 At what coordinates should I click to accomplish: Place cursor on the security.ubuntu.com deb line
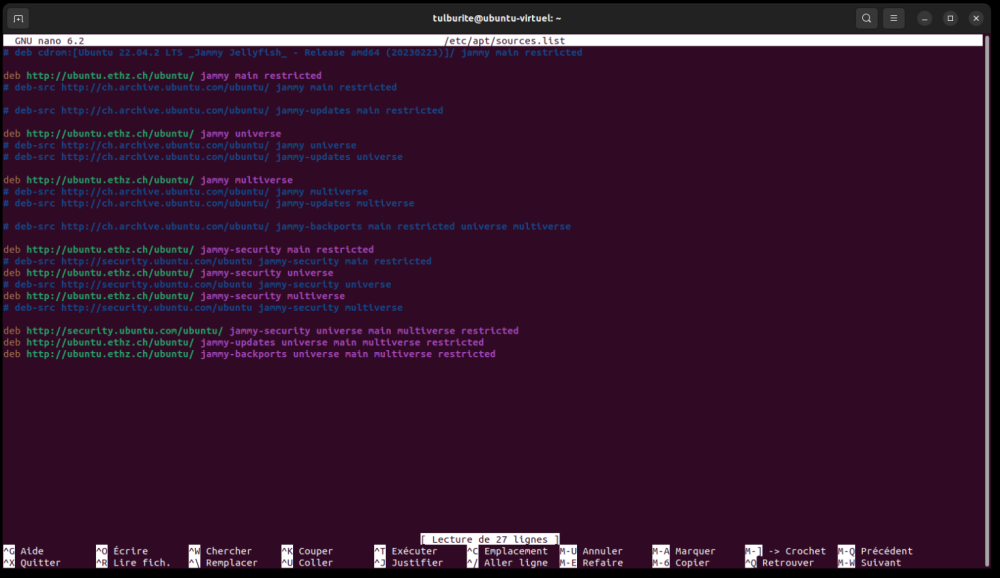260,331
